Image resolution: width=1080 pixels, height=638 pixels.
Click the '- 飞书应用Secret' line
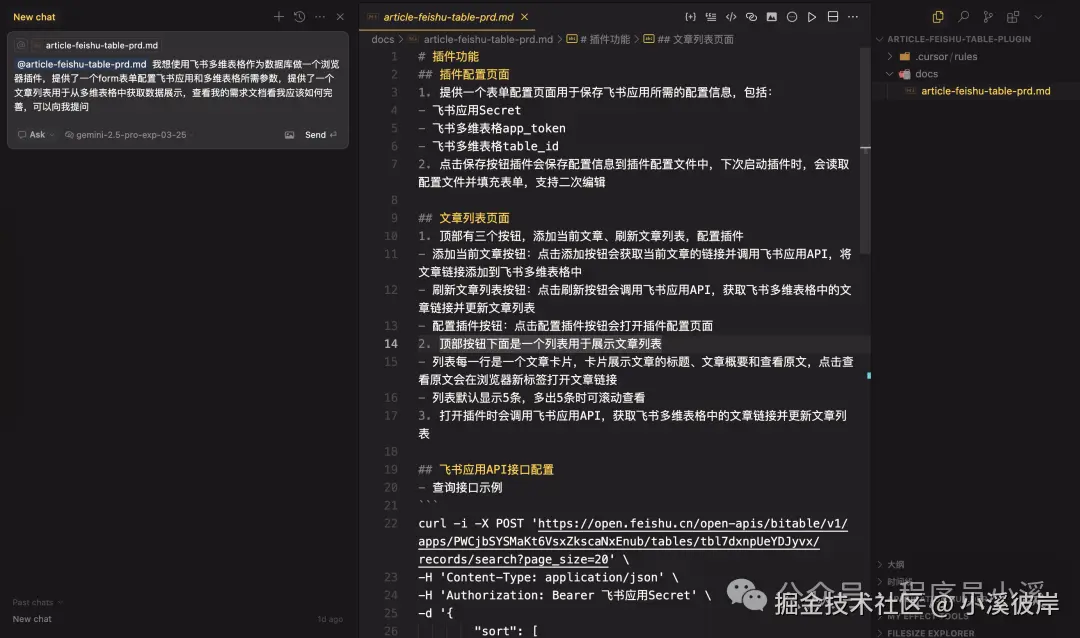[x=470, y=110]
